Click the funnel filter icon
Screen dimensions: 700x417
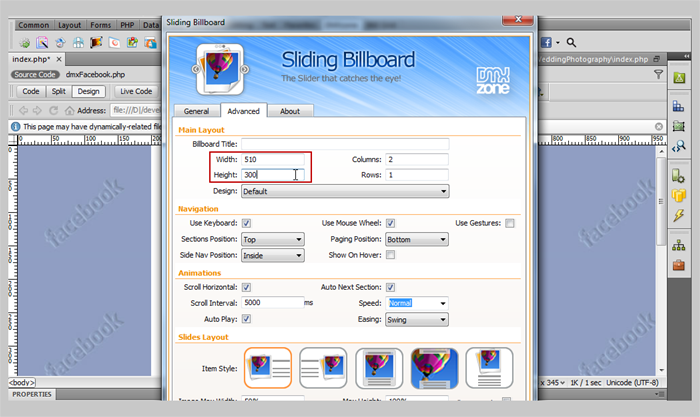pyautogui.click(x=658, y=75)
